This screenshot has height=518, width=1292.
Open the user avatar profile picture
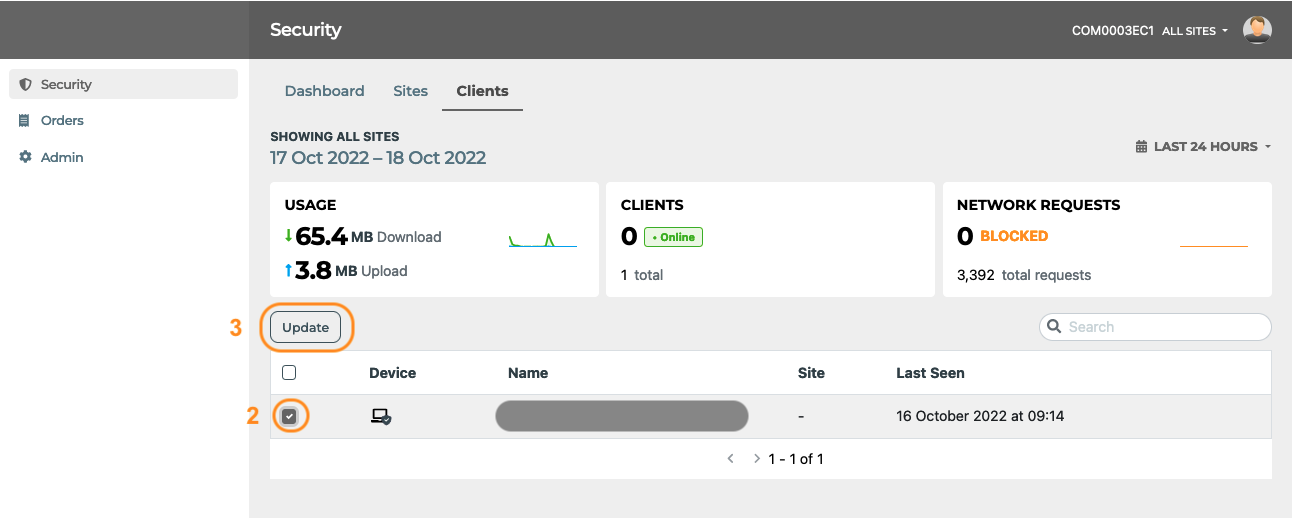(1257, 30)
